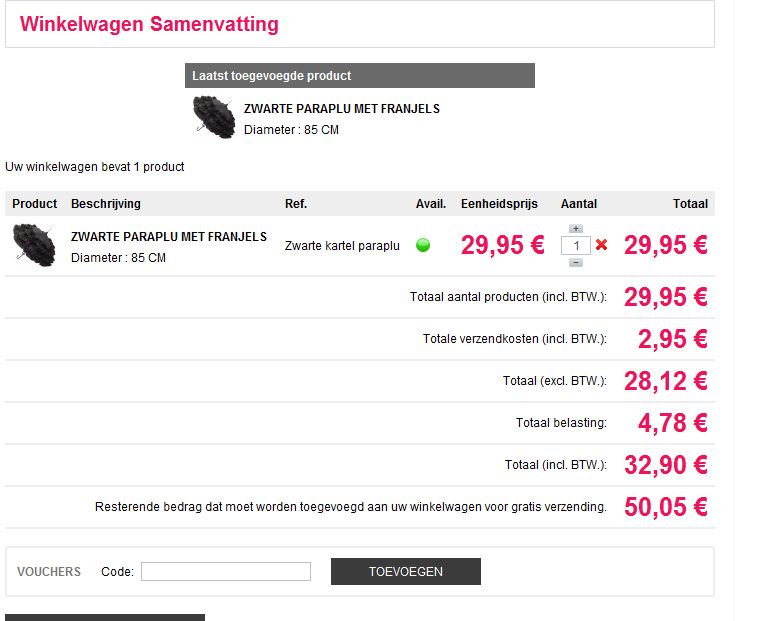Open ZWARTE PARAPLU MET FRANJELS in cart table
Image resolution: width=764 pixels, height=621 pixels.
tap(169, 237)
